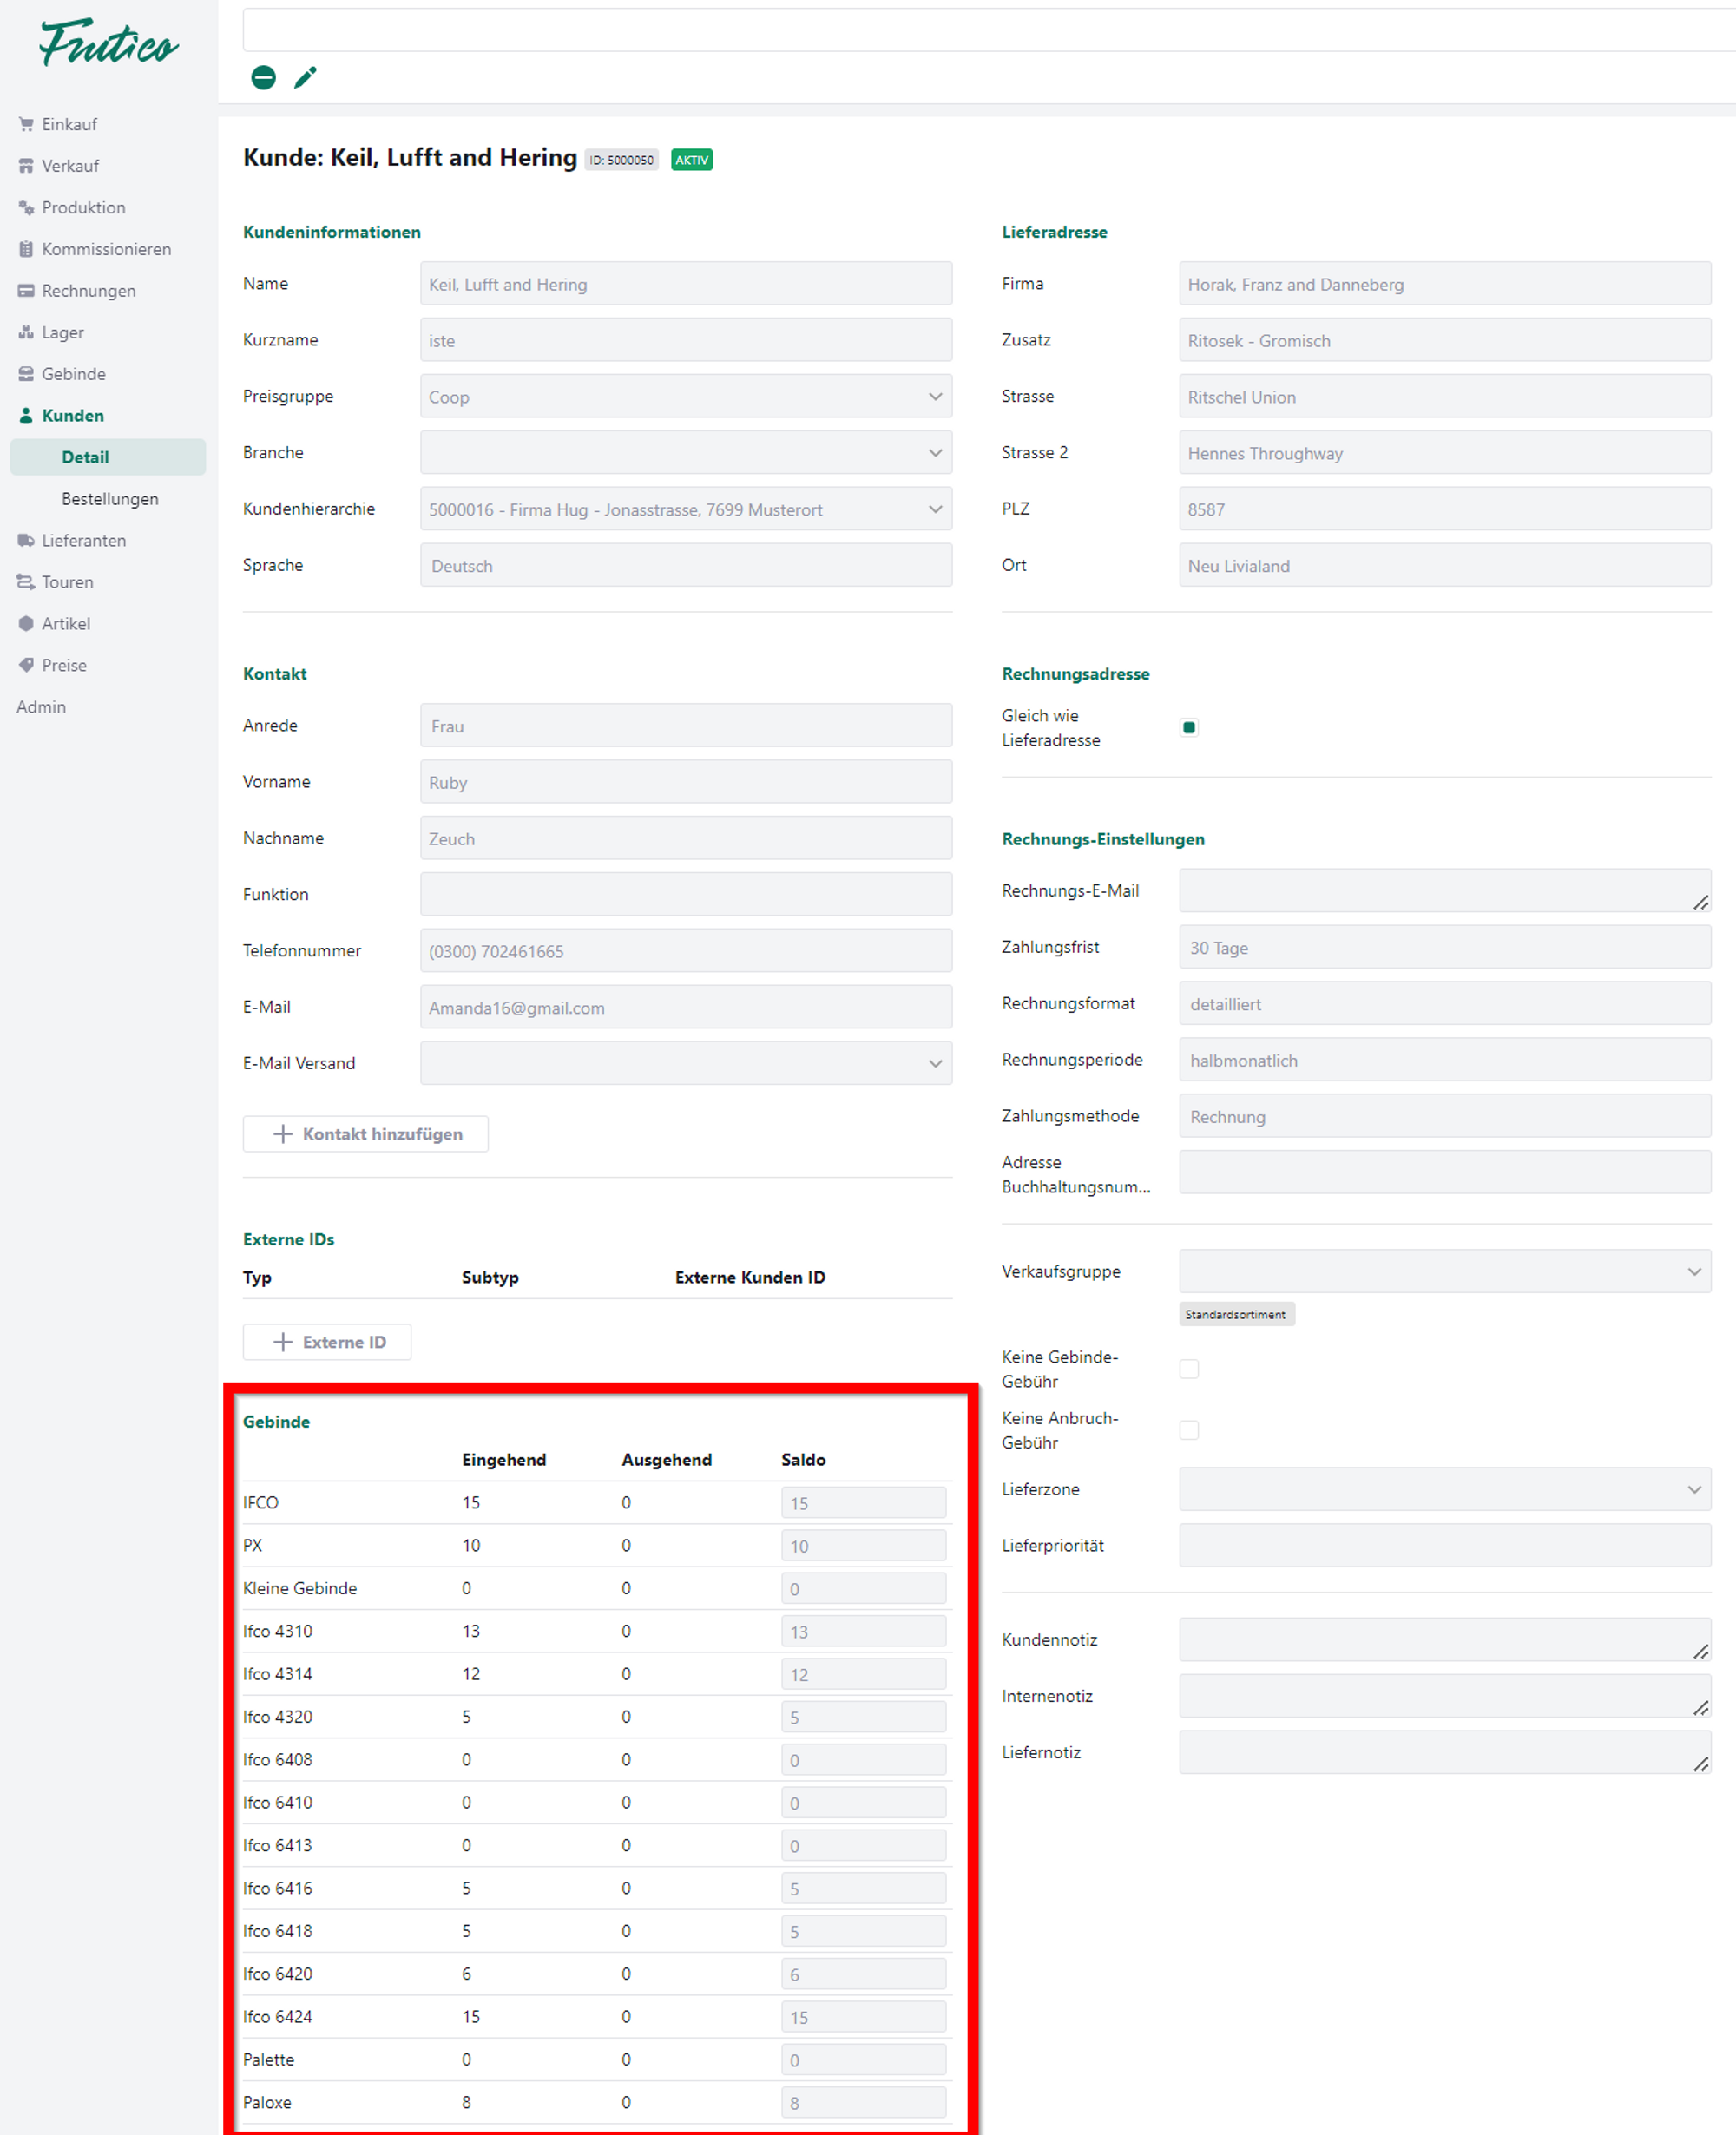Open the Preisgruppe Coop dropdown
This screenshot has height=2135, width=1736.
point(685,396)
